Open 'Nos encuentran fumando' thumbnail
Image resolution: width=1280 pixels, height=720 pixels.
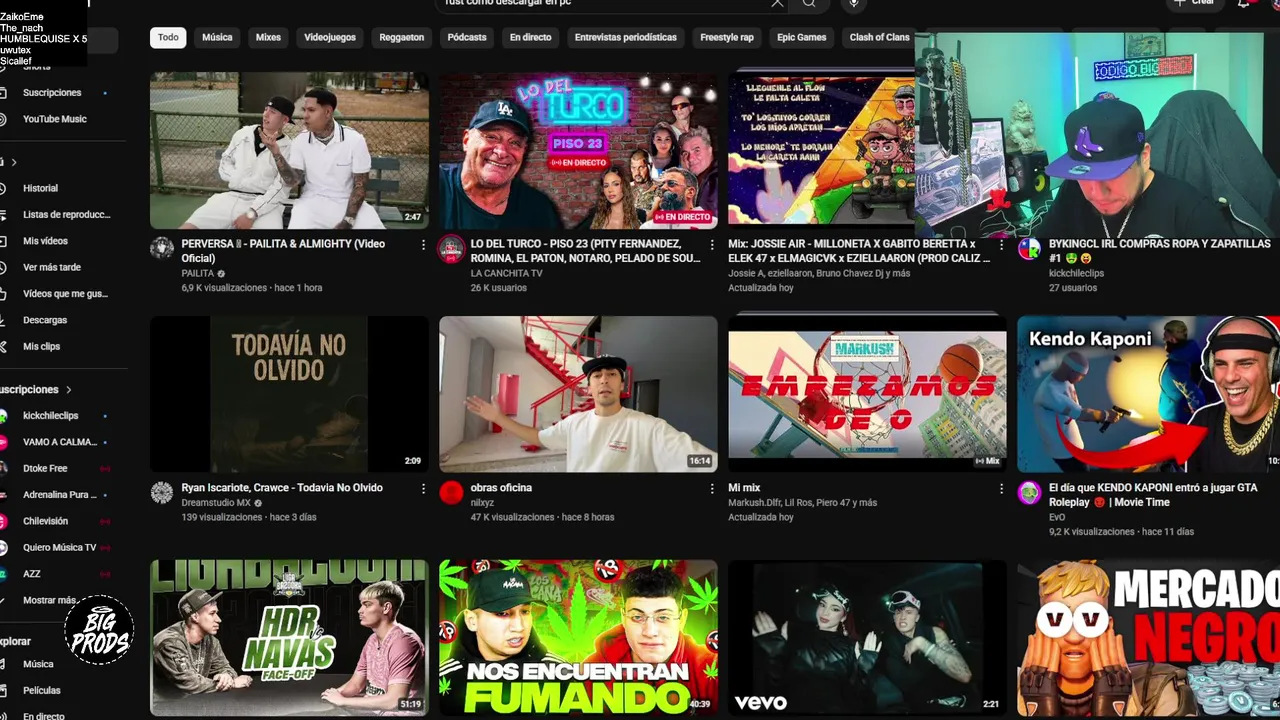click(578, 638)
